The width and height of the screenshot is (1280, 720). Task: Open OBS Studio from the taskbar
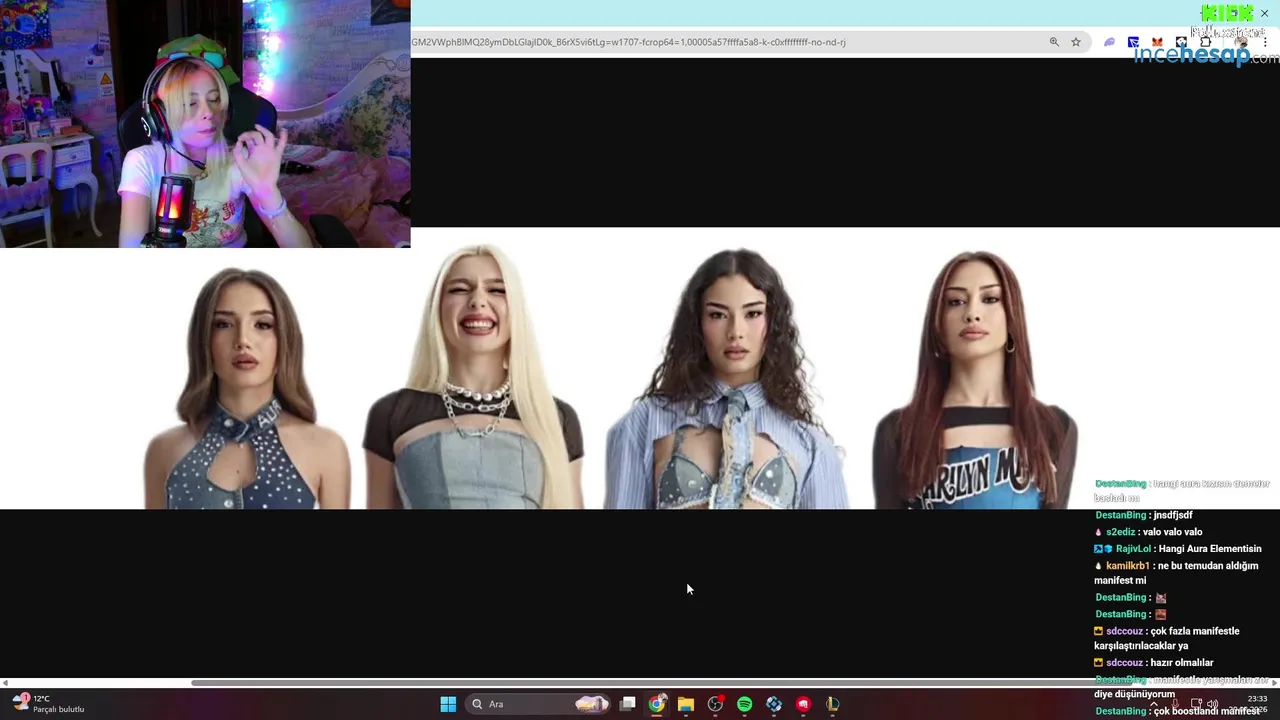pyautogui.click(x=715, y=704)
